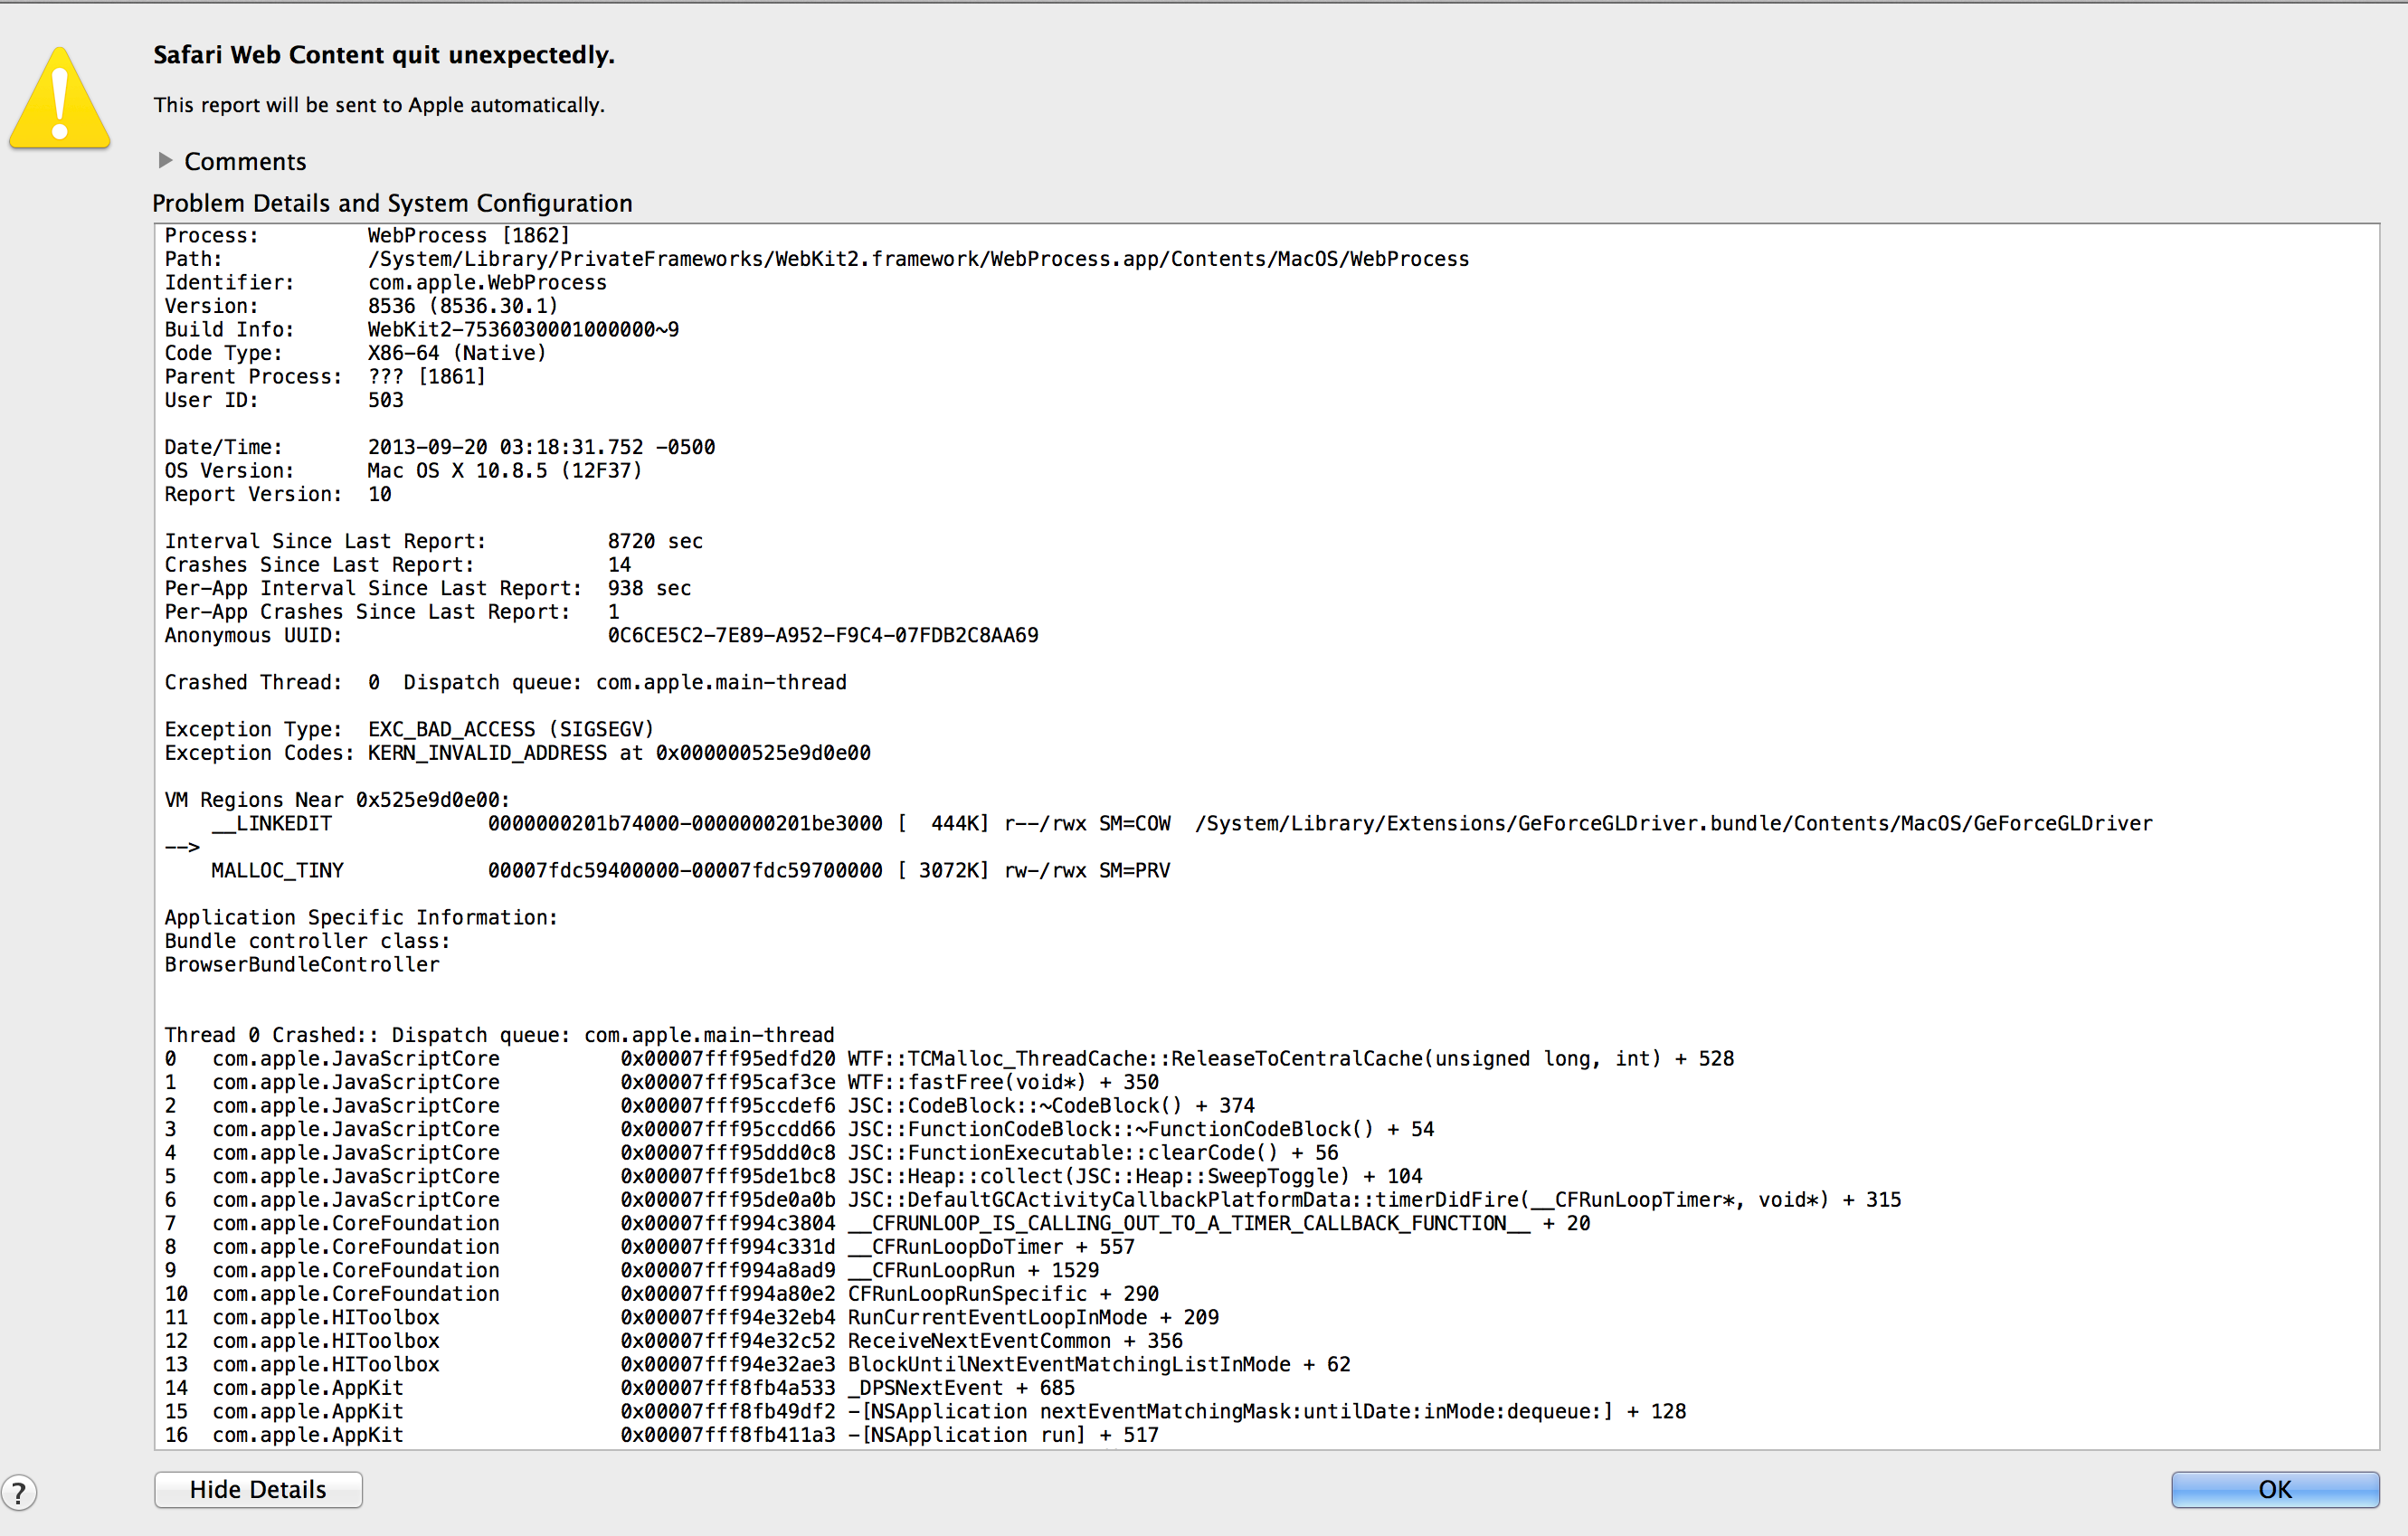Click frame 9 __CFRunLoopRun line
2408x1536 pixels.
point(632,1270)
